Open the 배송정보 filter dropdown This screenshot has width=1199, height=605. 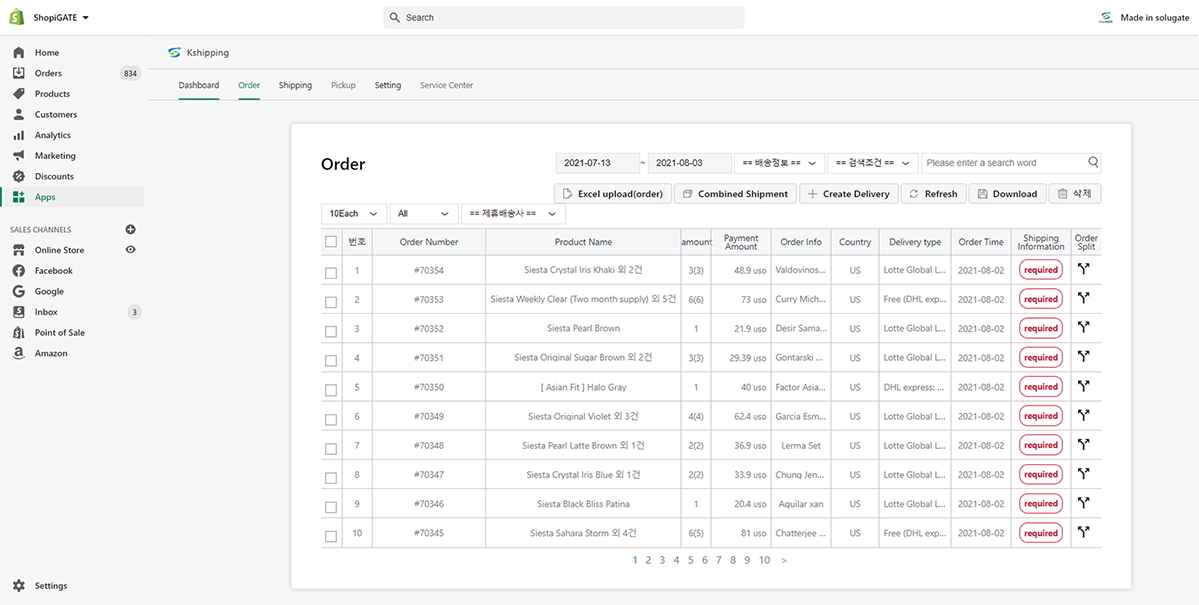(780, 162)
